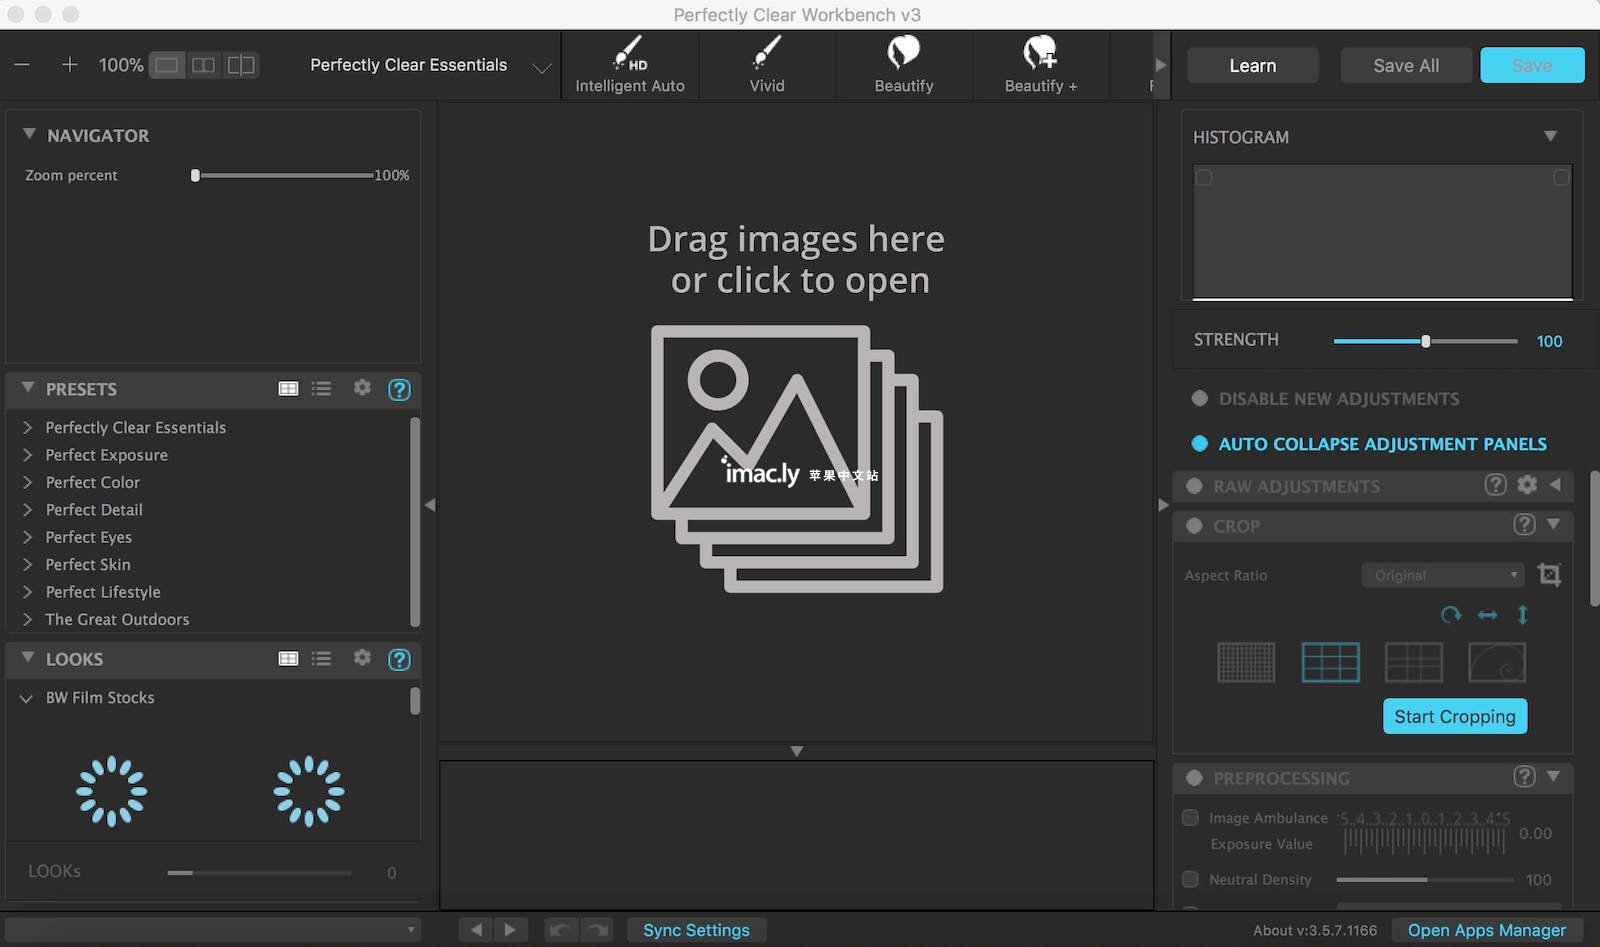Viewport: 1600px width, 947px height.
Task: Click Open Apps Manager button
Action: point(1487,930)
